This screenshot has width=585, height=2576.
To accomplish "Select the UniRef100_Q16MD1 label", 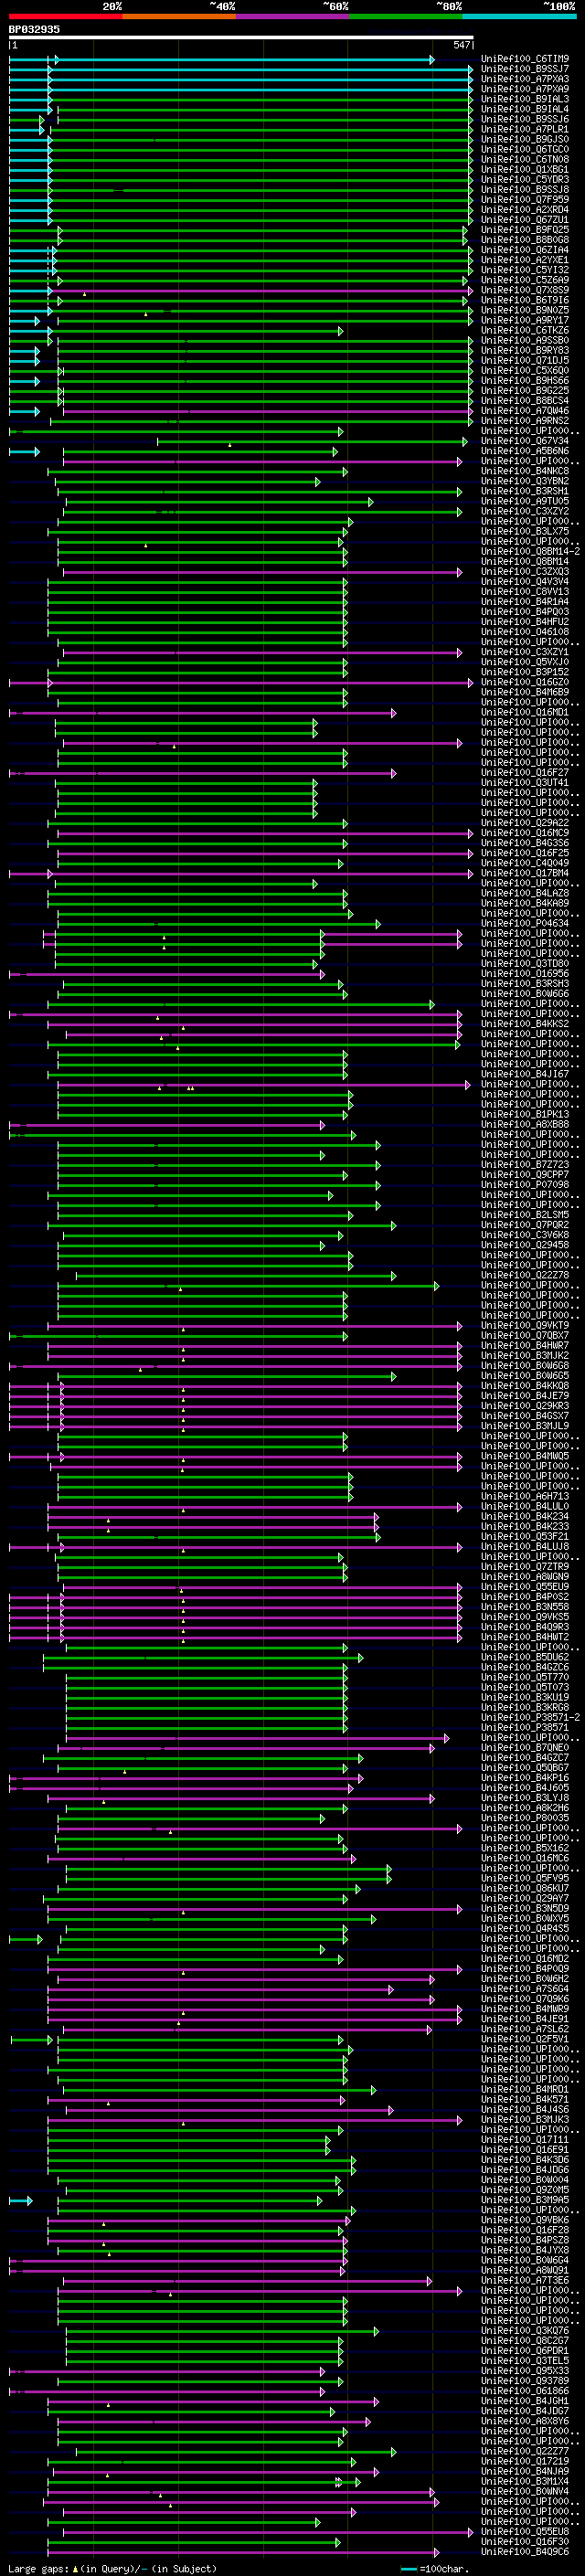I will (525, 713).
